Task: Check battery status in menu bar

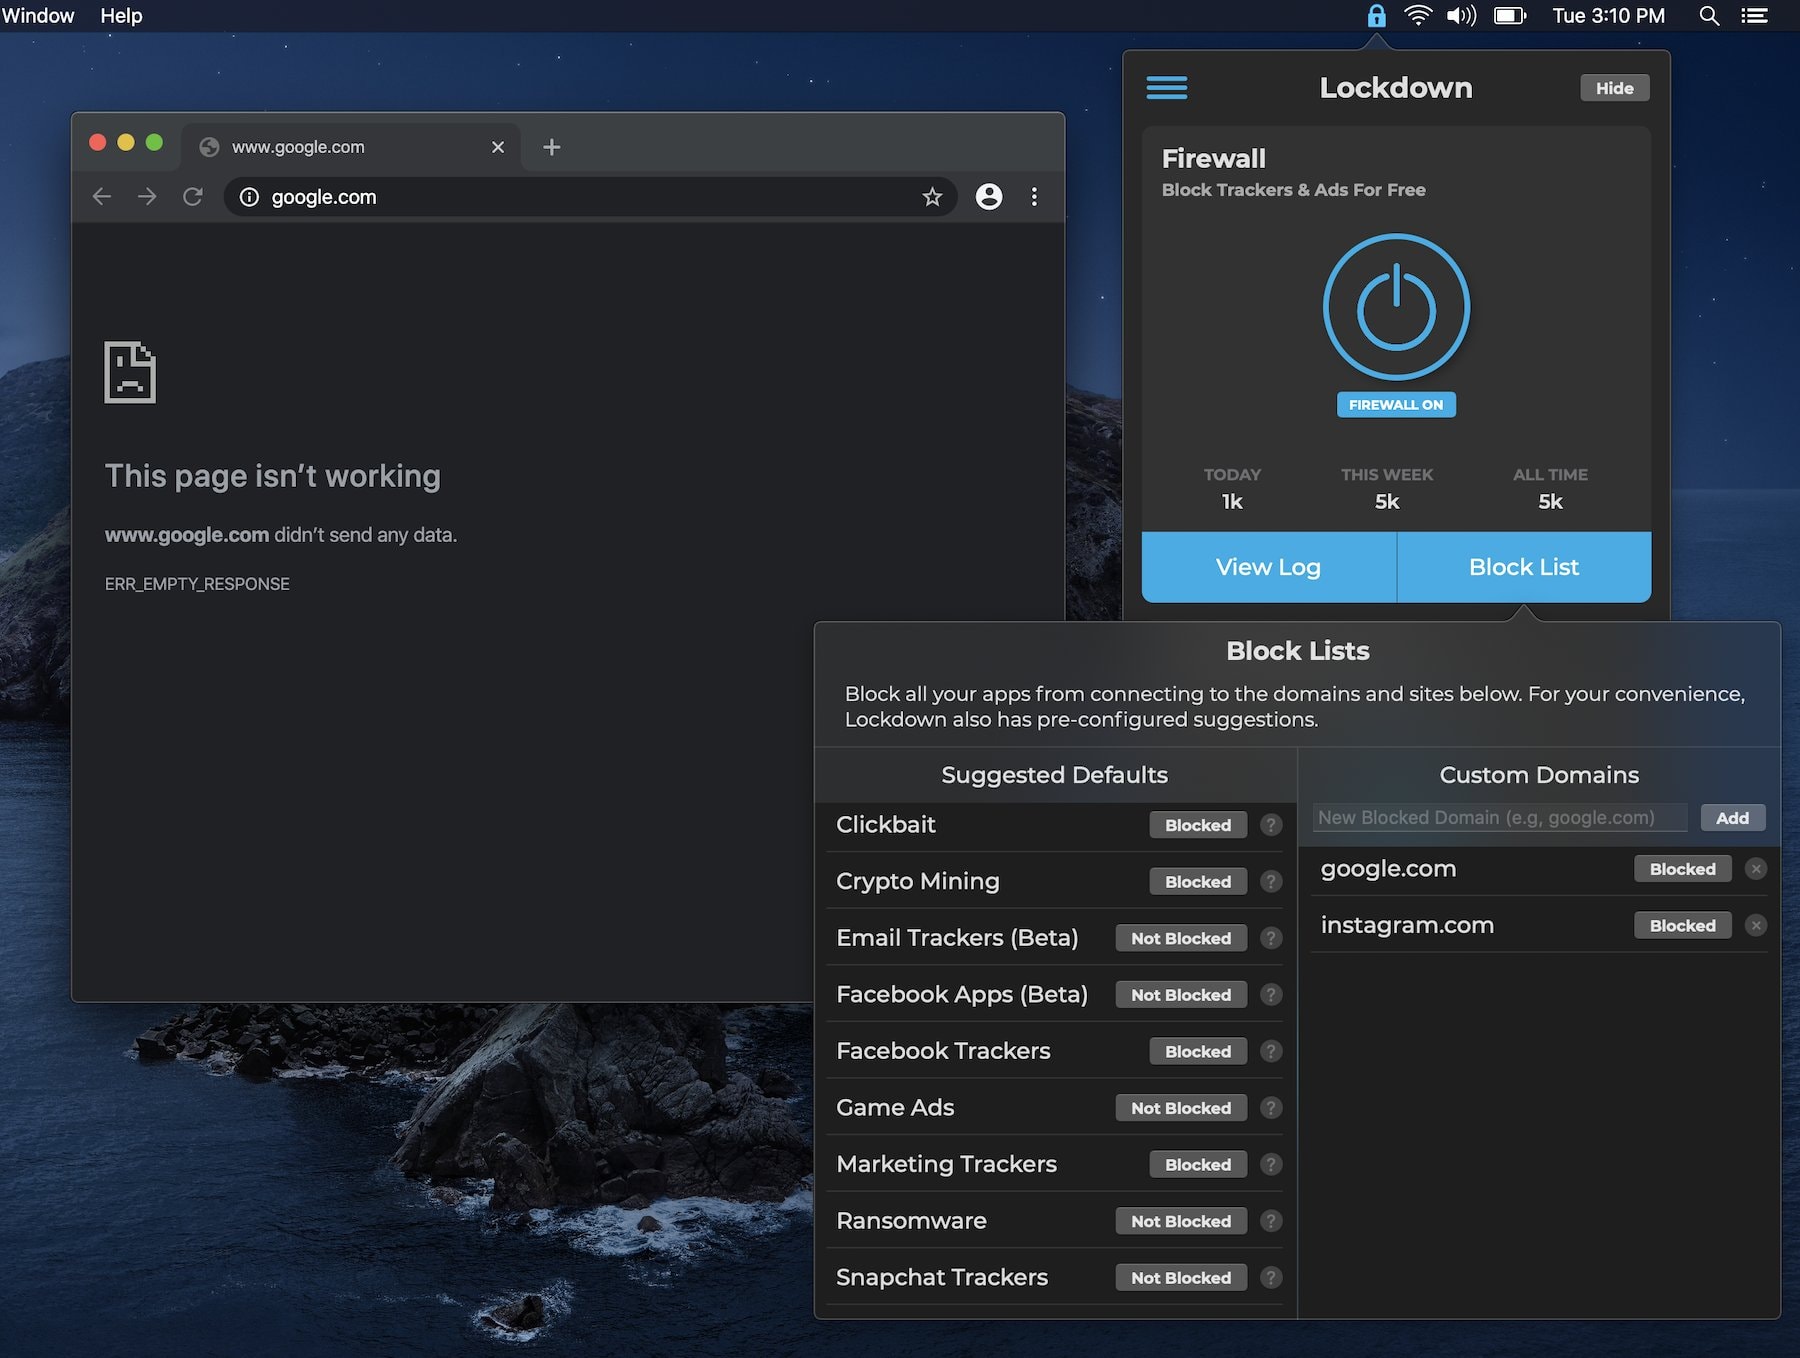Action: click(x=1510, y=16)
